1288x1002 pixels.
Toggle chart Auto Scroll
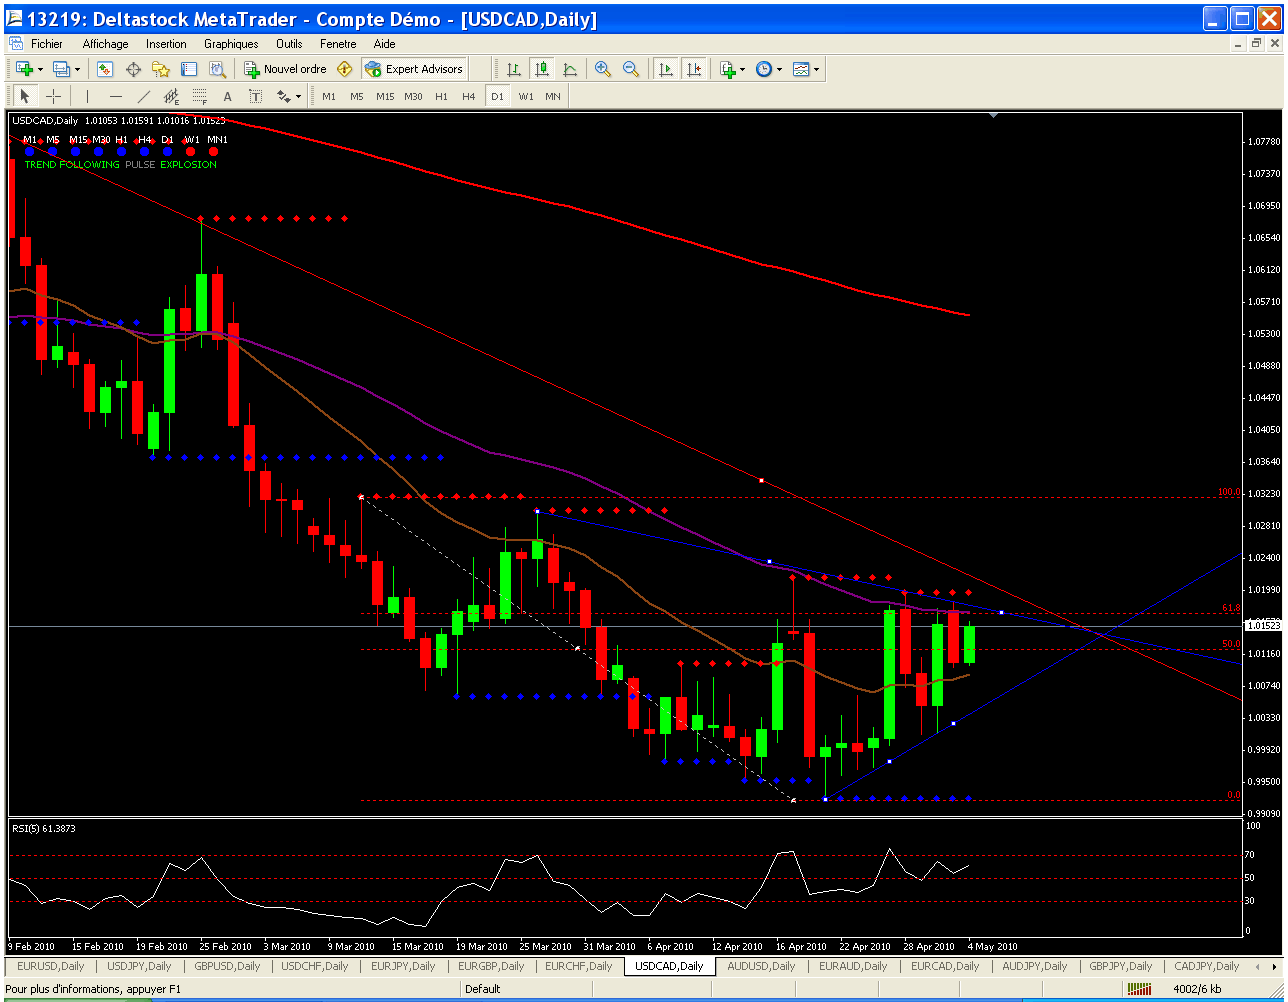665,69
